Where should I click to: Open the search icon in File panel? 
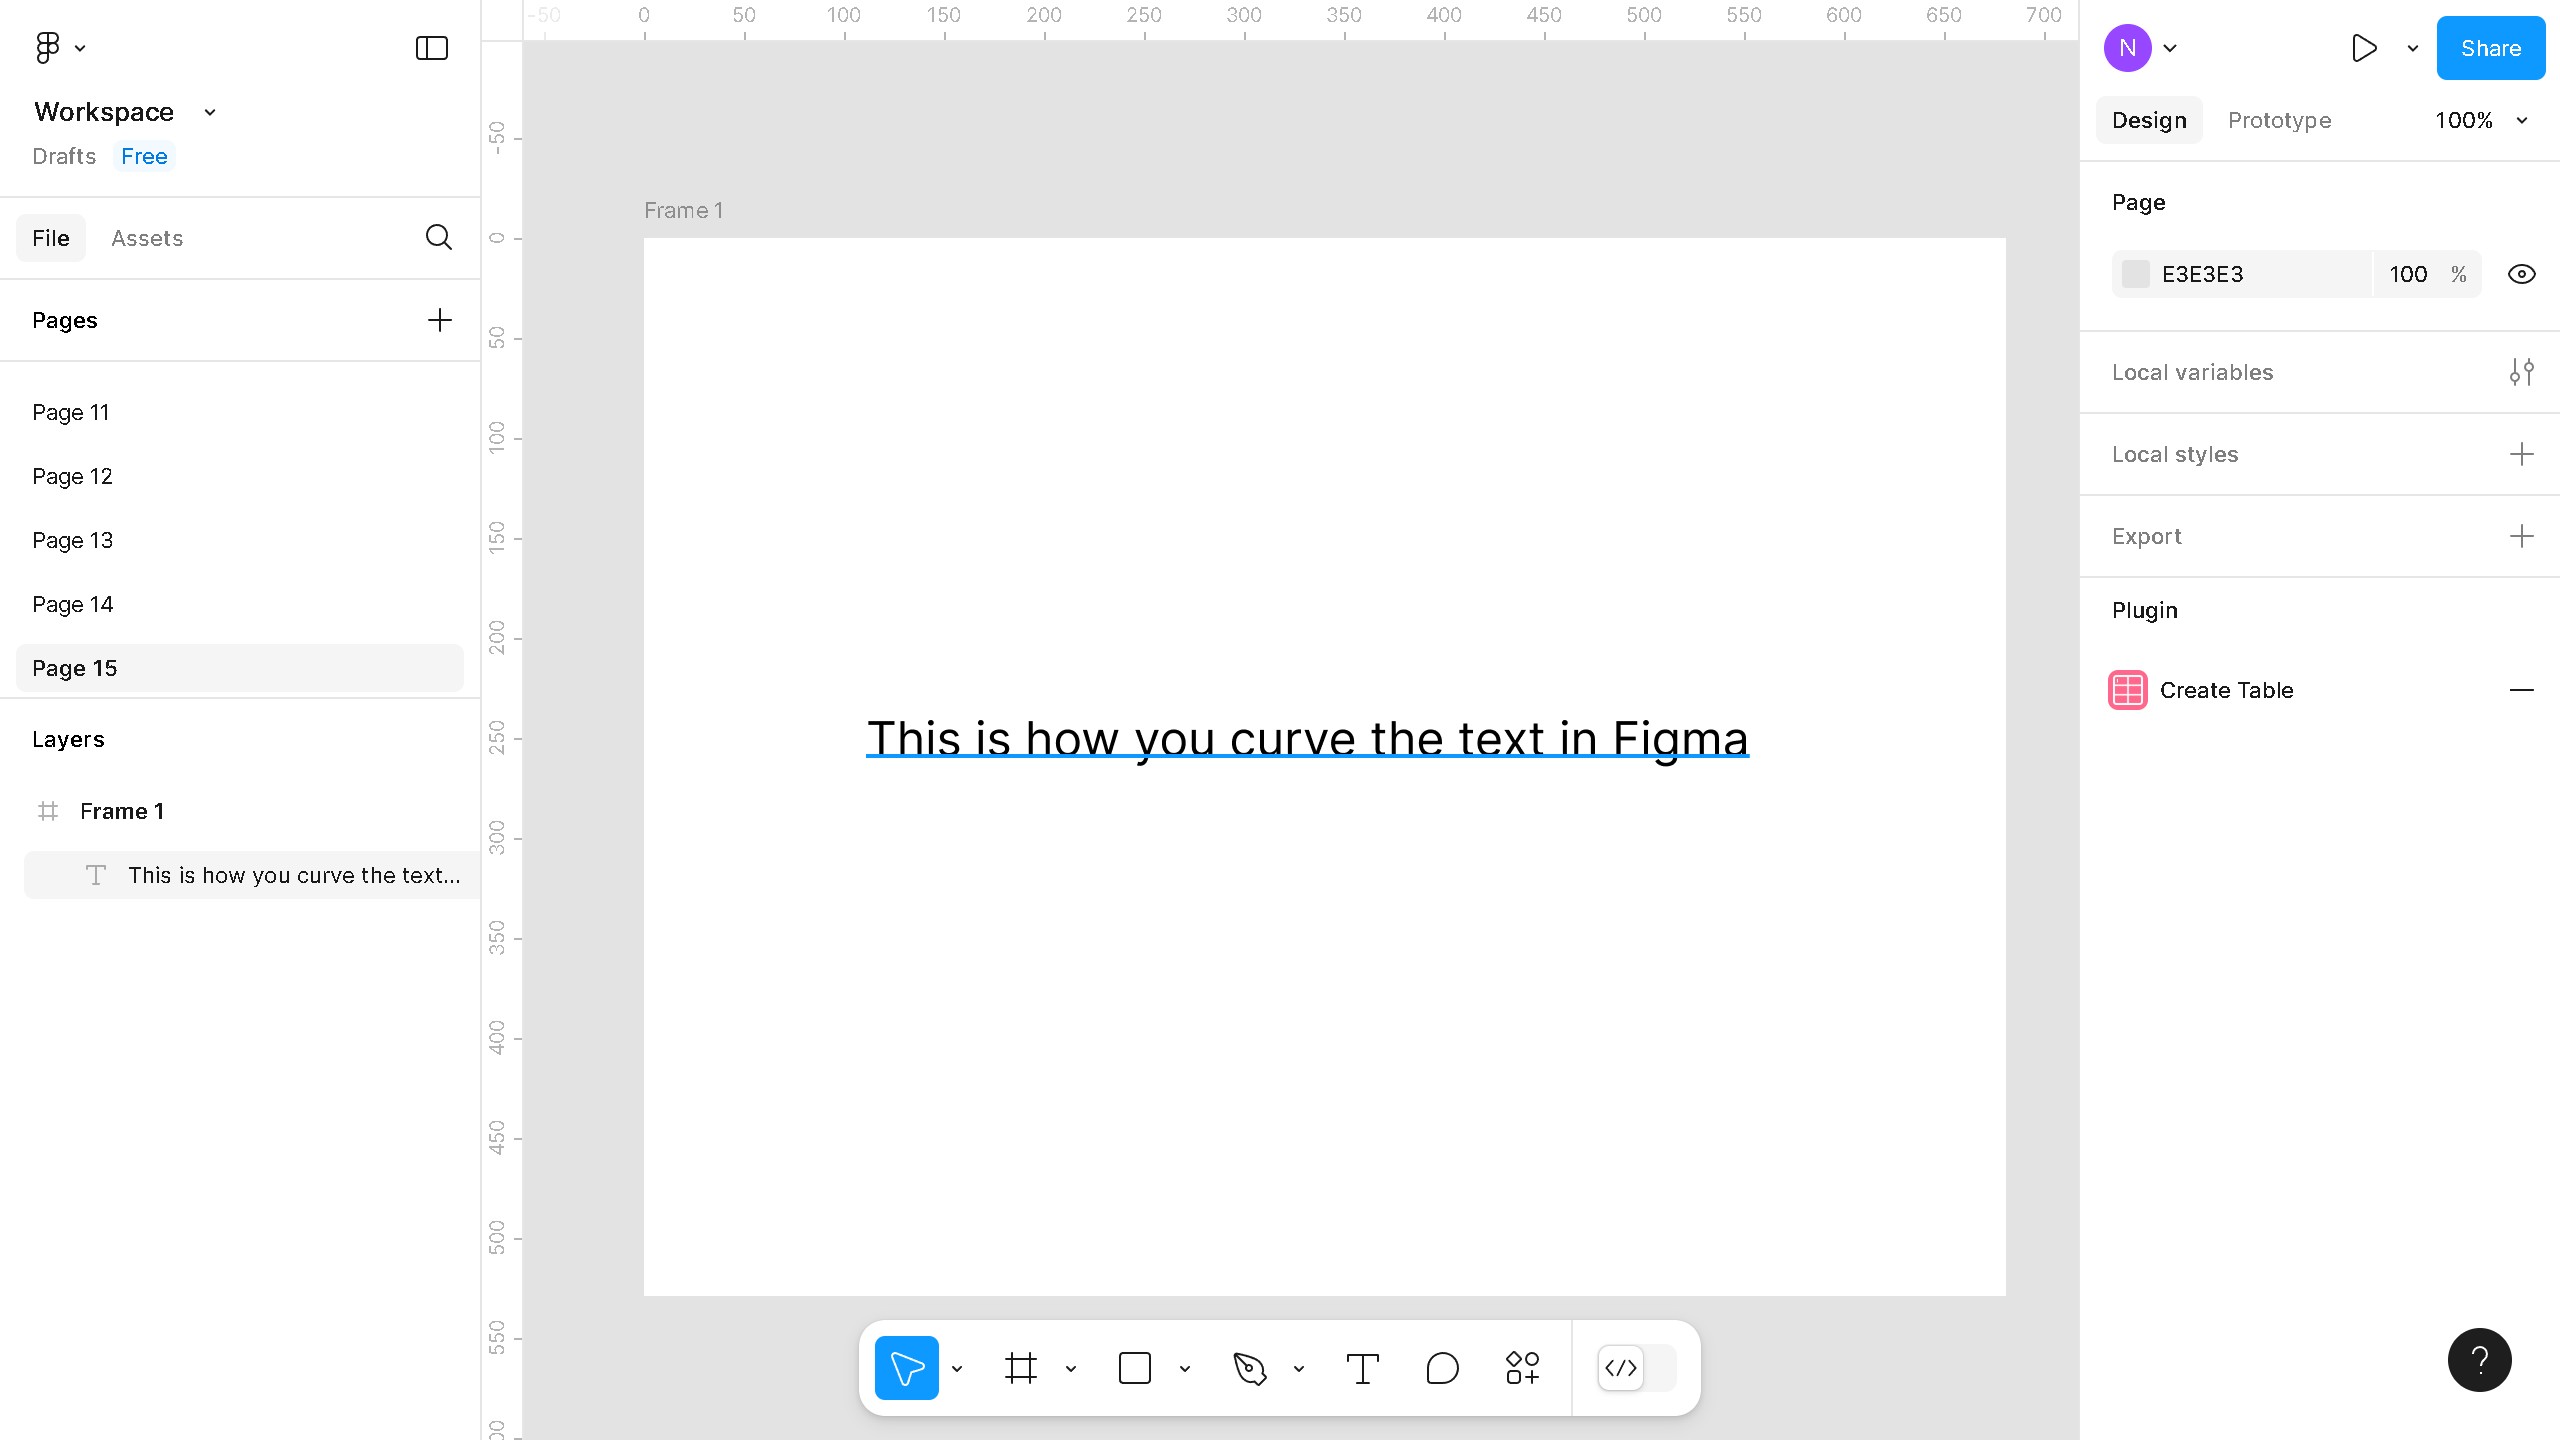[438, 237]
